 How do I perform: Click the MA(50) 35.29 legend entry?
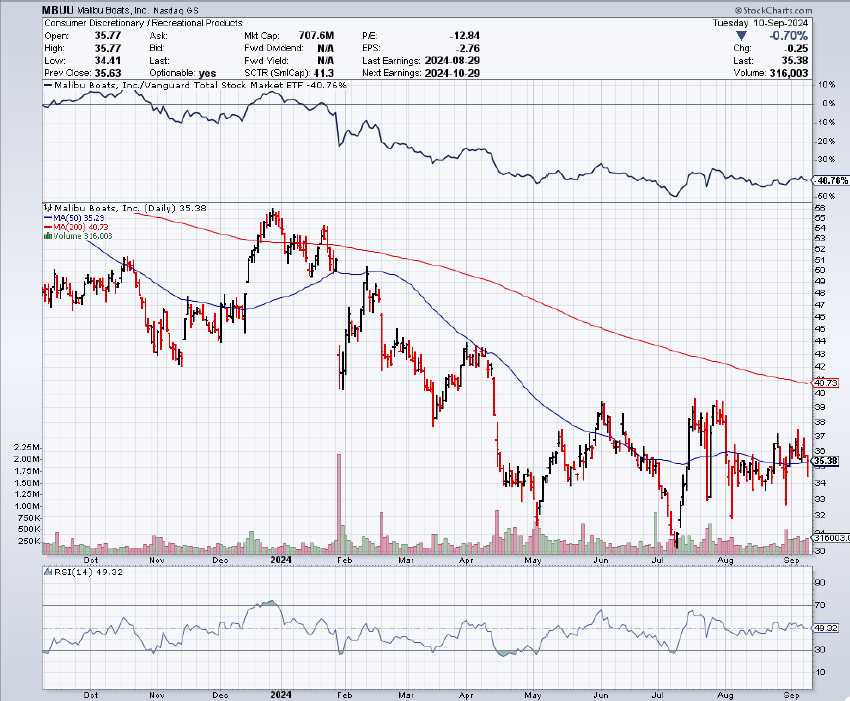[74, 217]
